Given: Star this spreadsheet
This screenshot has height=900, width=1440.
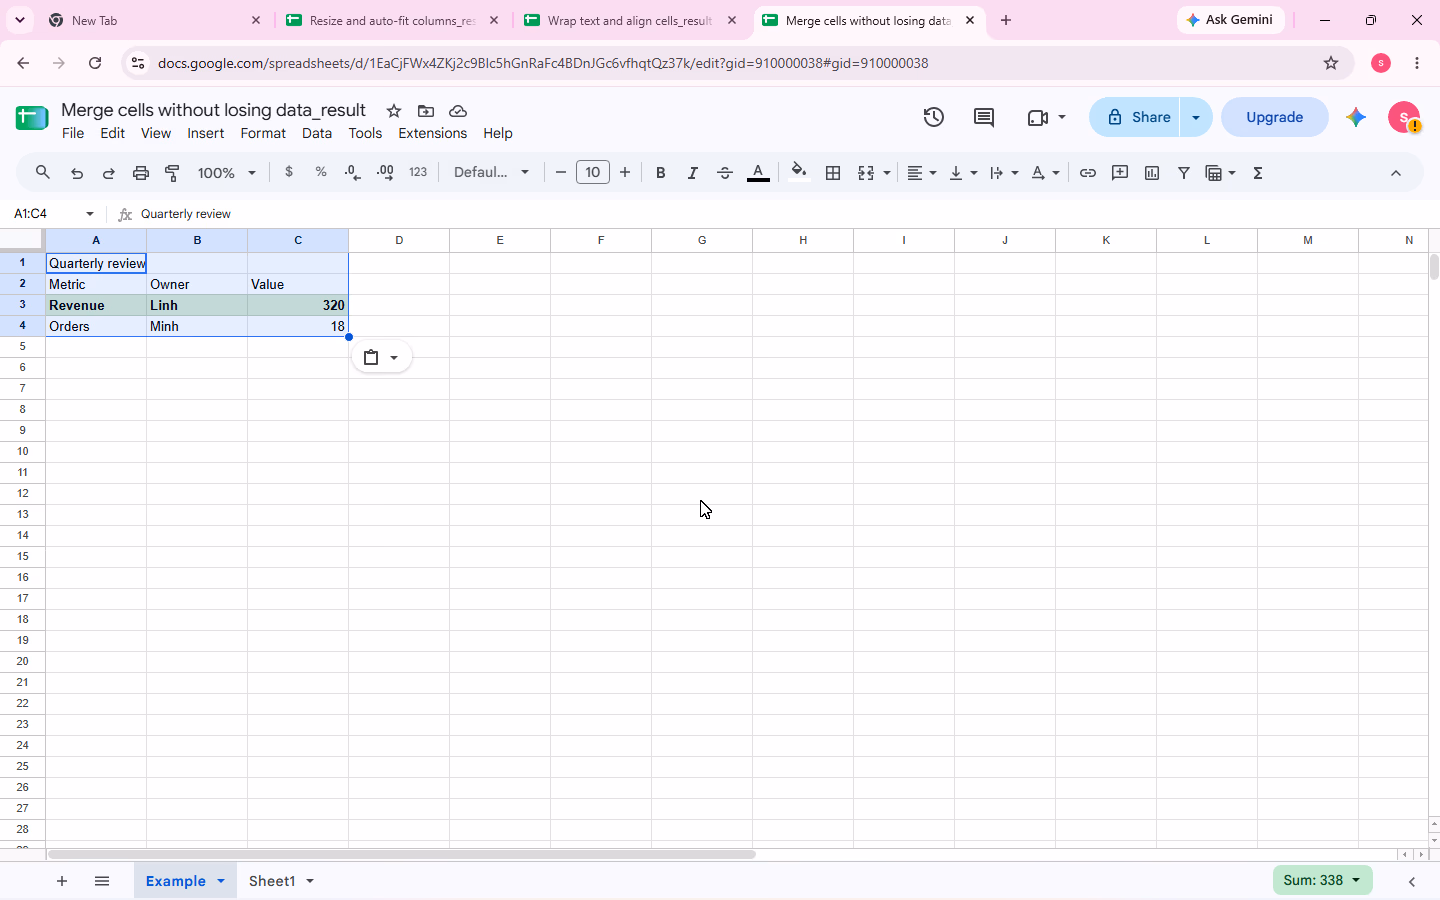Looking at the screenshot, I should coord(394,111).
